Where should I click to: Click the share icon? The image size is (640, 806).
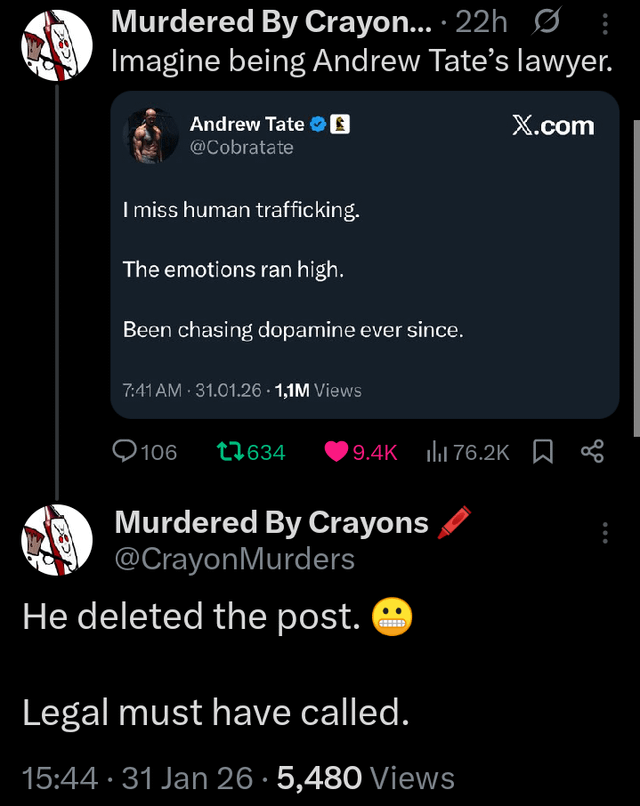pyautogui.click(x=592, y=452)
